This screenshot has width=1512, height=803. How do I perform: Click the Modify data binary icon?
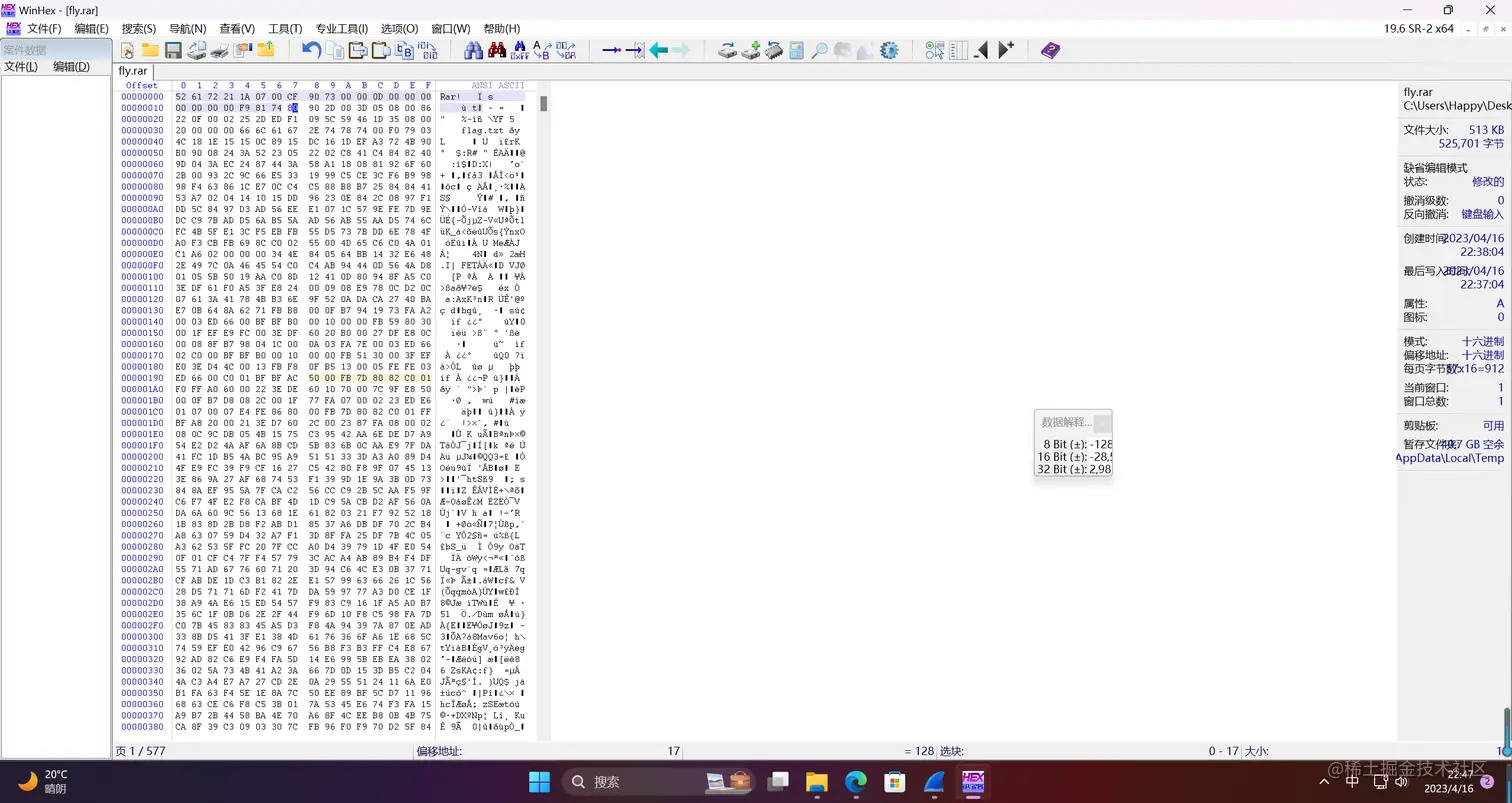(x=428, y=50)
